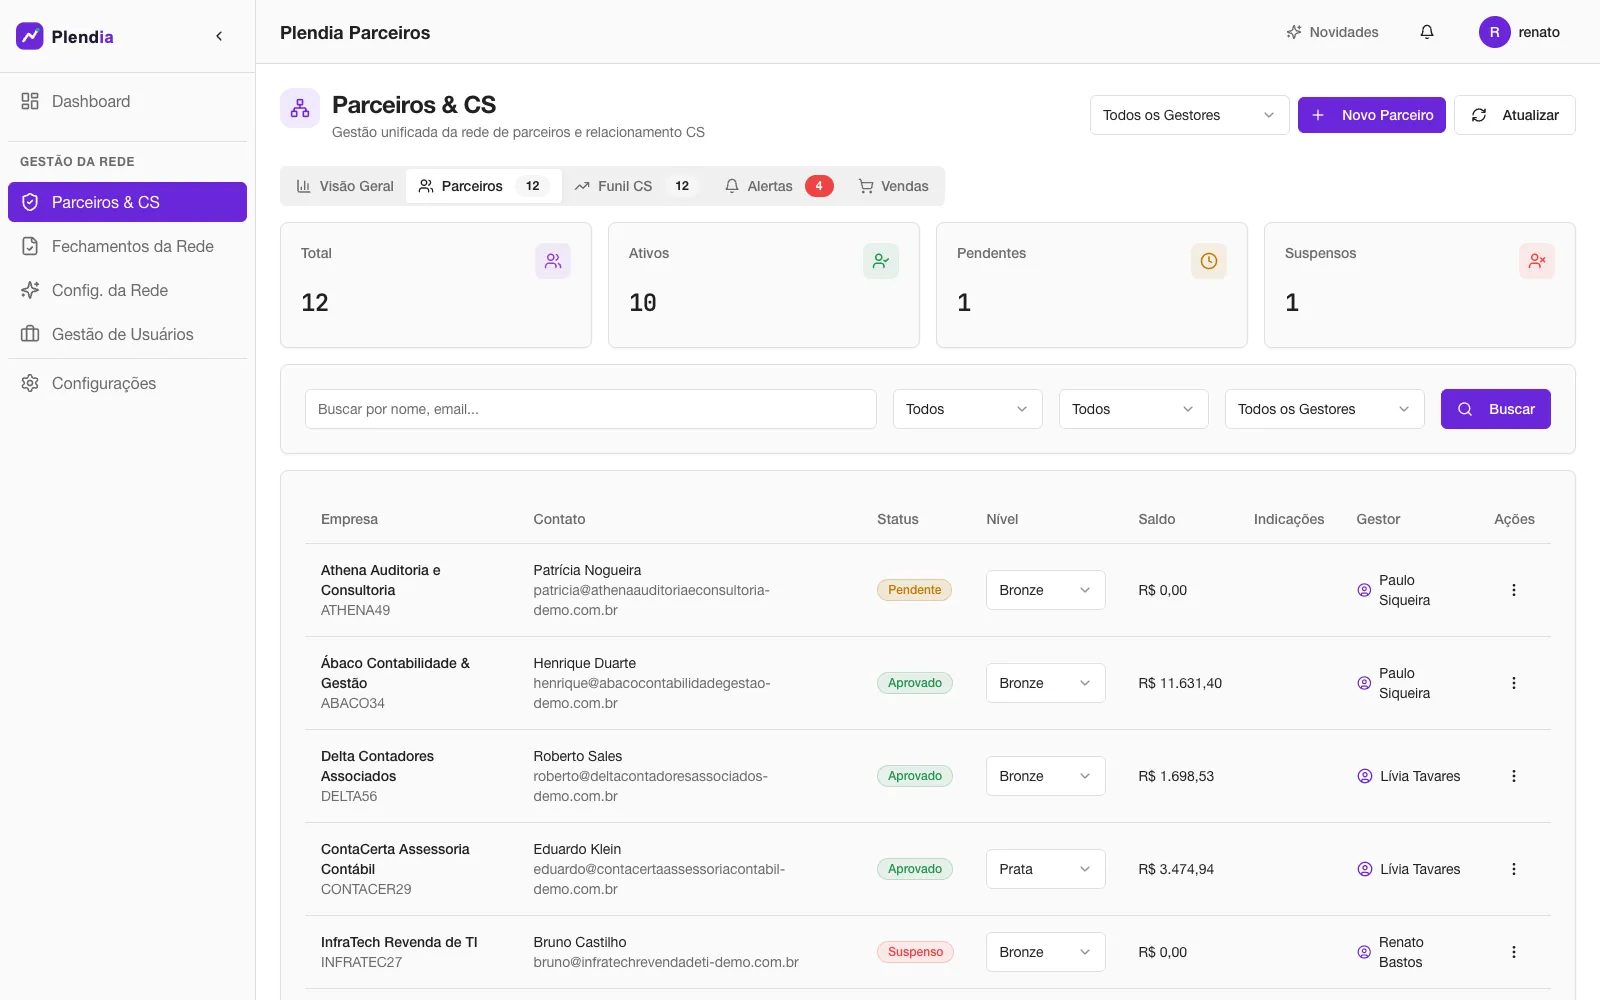Open actions menu for Athena Auditoria row
Image resolution: width=1600 pixels, height=1000 pixels.
pyautogui.click(x=1513, y=590)
